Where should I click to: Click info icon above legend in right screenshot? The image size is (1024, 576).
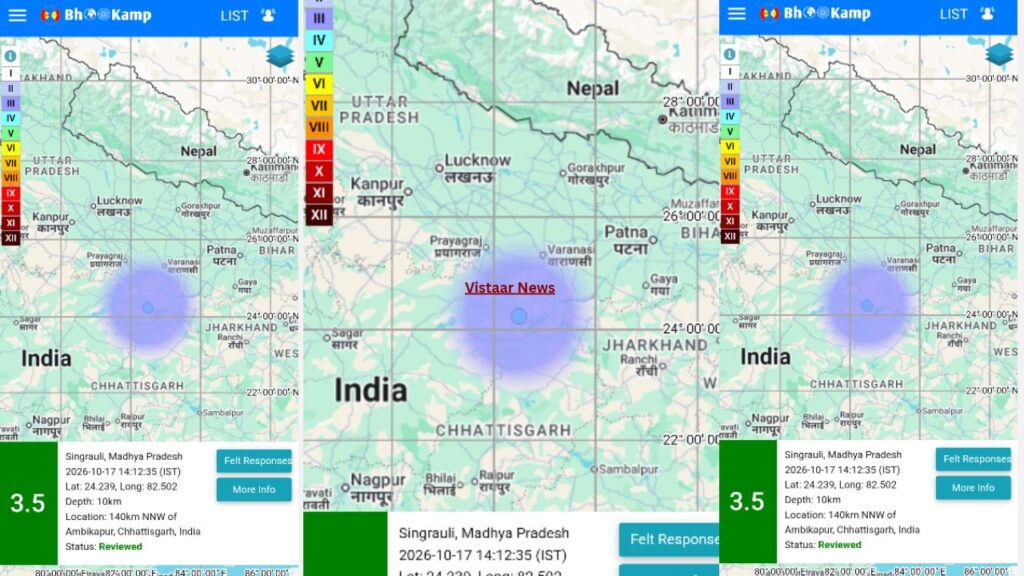[729, 54]
